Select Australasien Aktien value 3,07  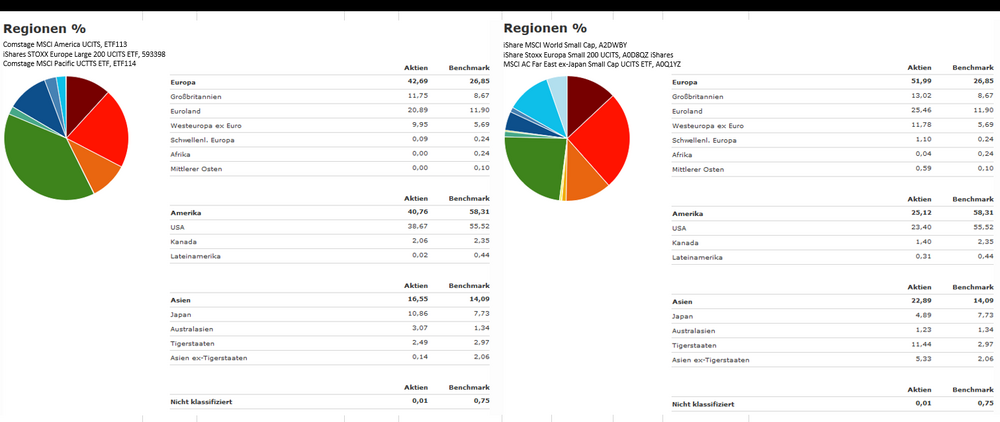pyautogui.click(x=420, y=328)
